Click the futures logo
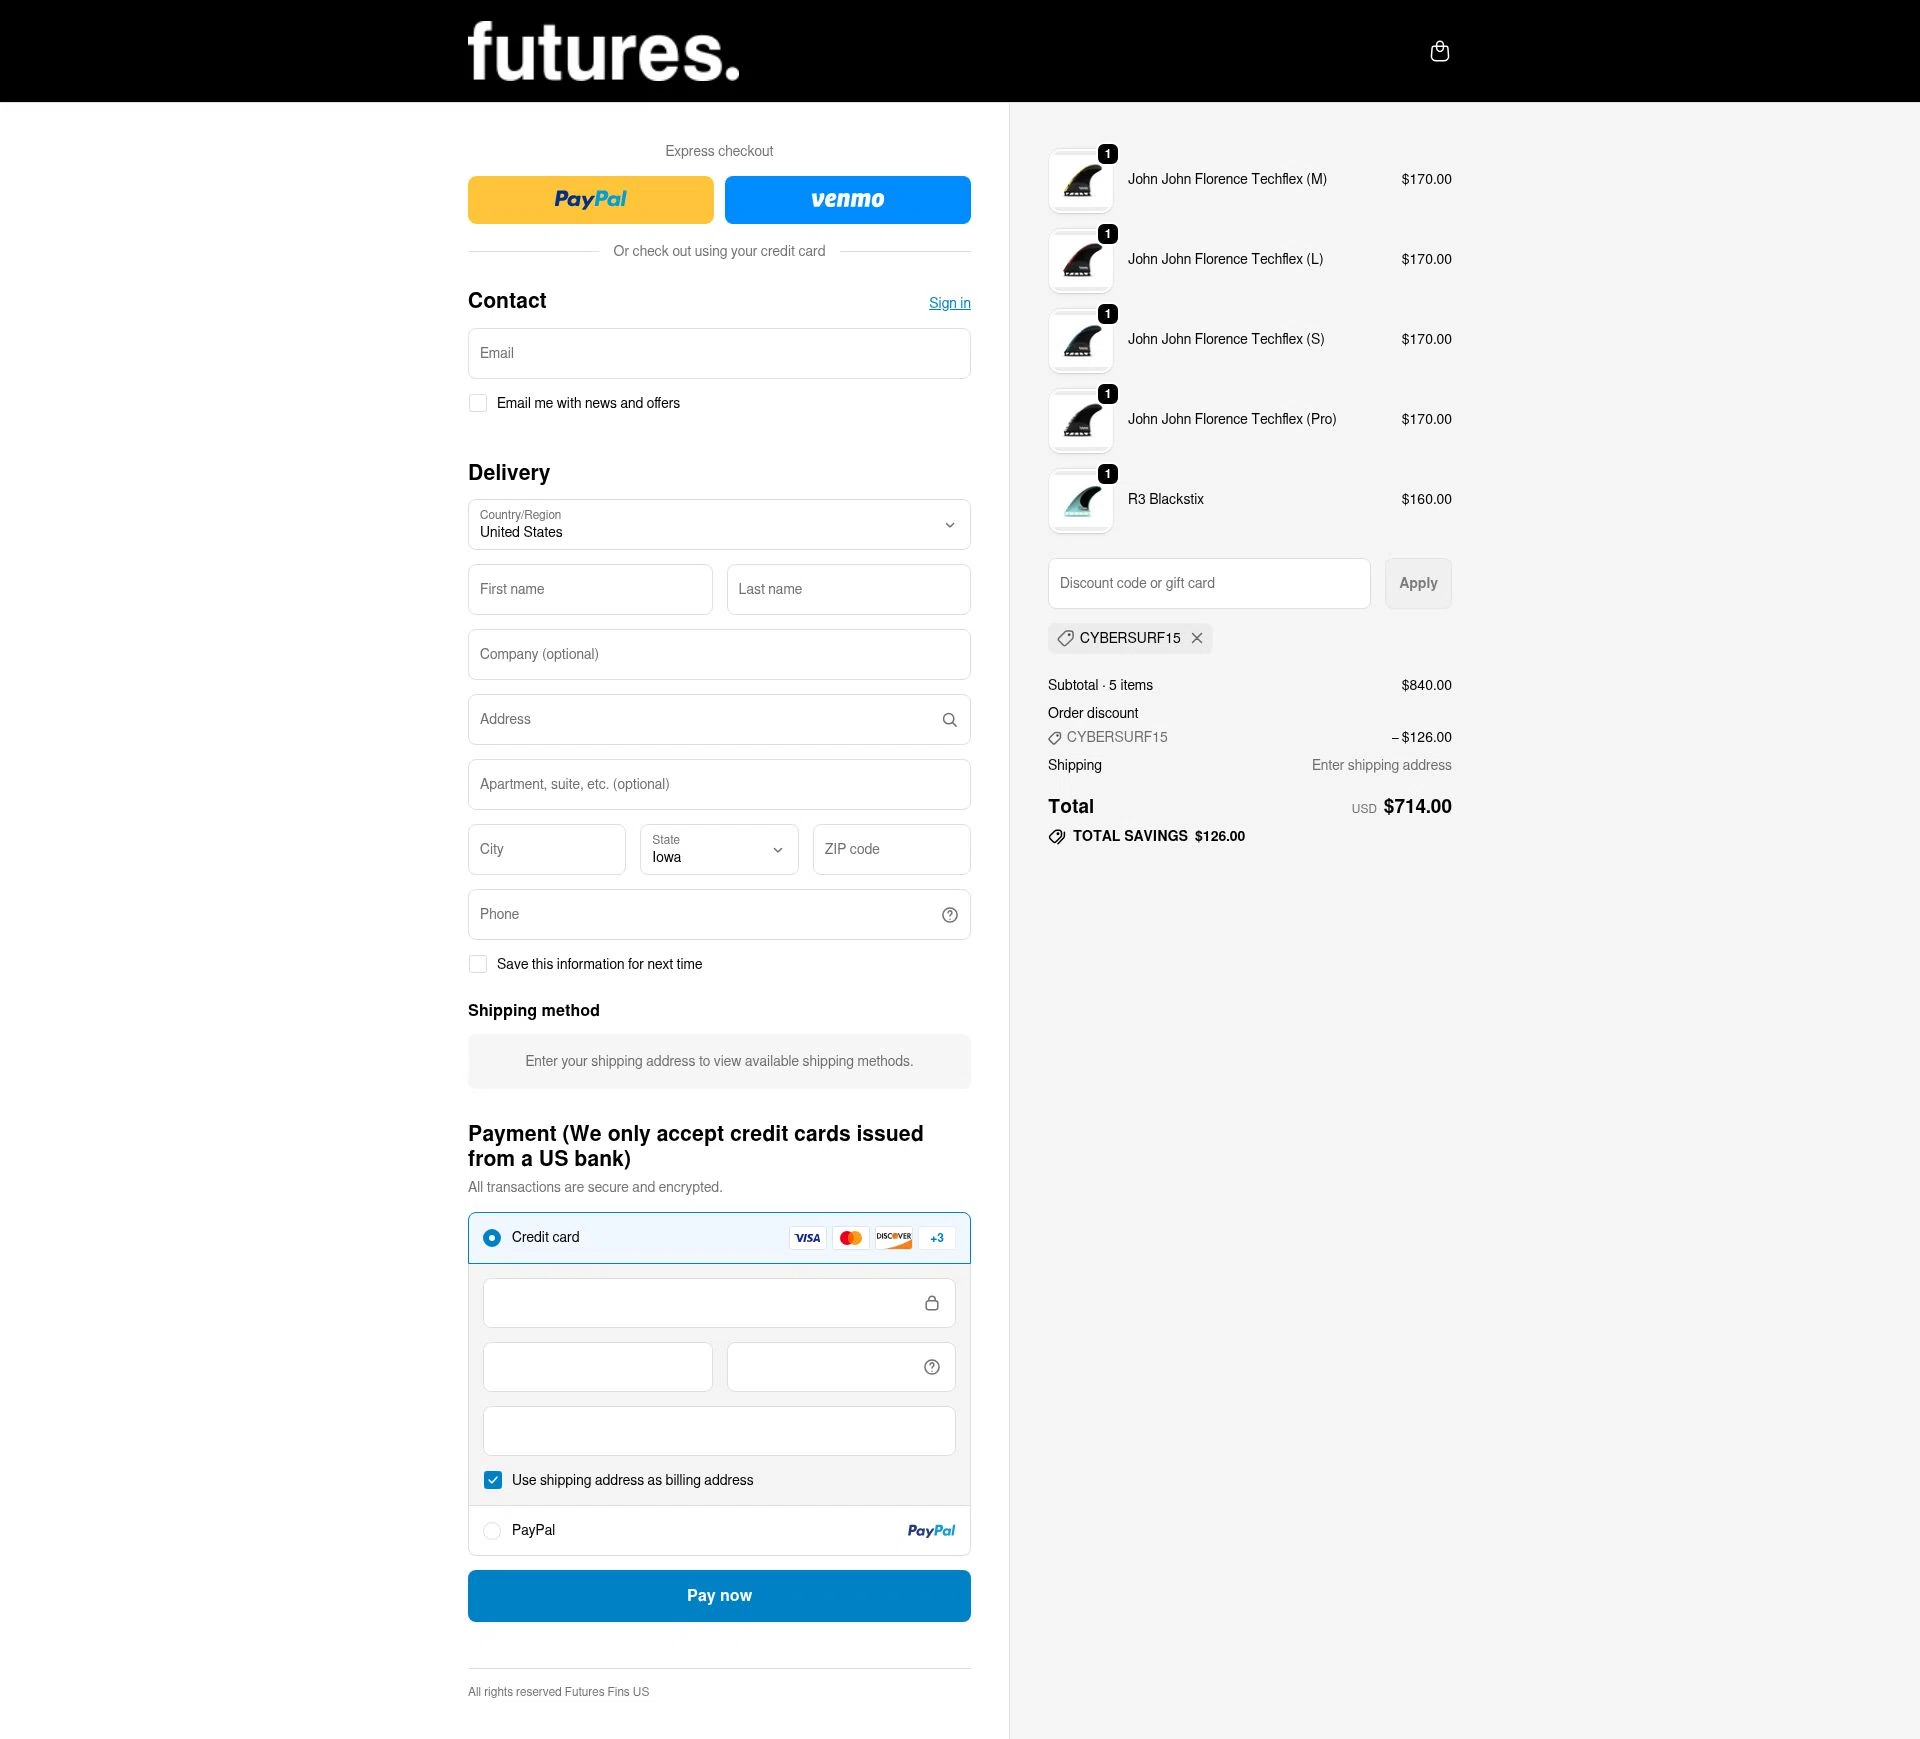 point(603,52)
